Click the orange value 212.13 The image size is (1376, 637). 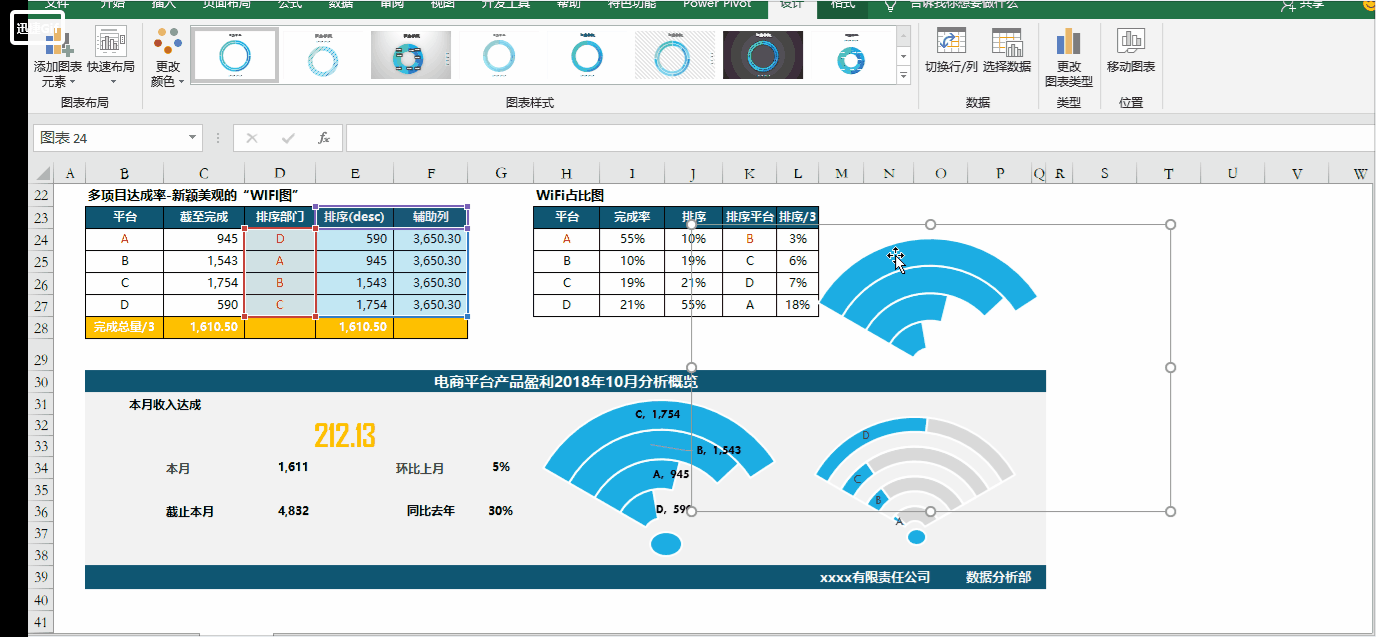click(344, 435)
